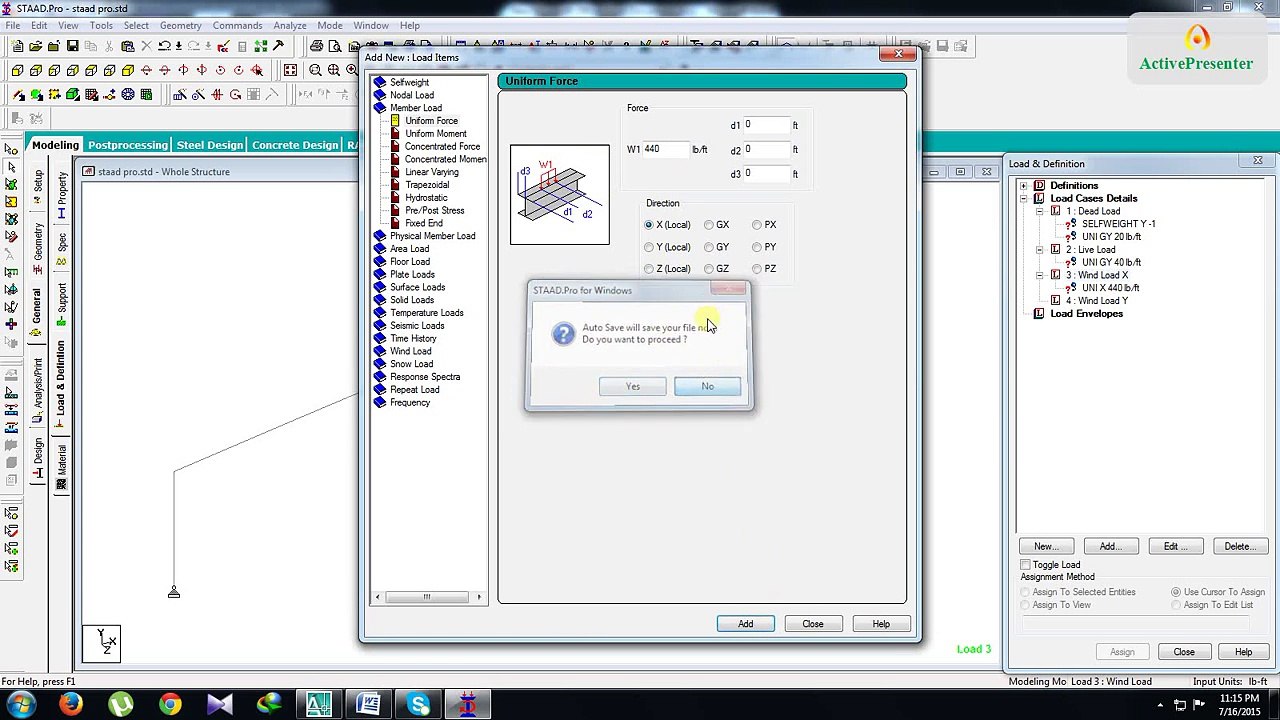The height and width of the screenshot is (720, 1280).
Task: Click the first yellow view cube icon
Action: click(18, 70)
